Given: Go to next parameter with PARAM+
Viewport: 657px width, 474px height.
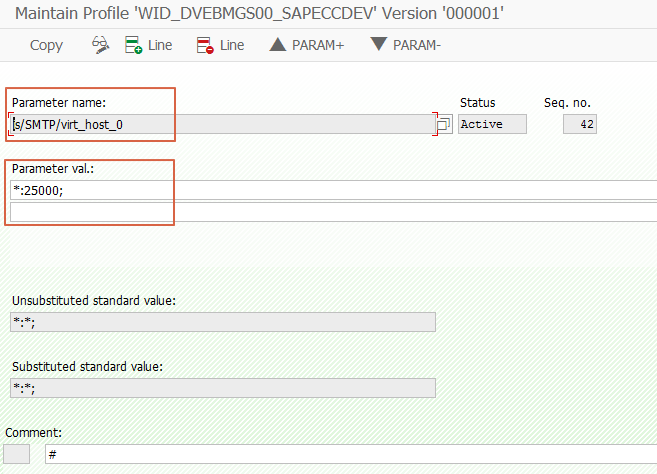Looking at the screenshot, I should click(307, 45).
